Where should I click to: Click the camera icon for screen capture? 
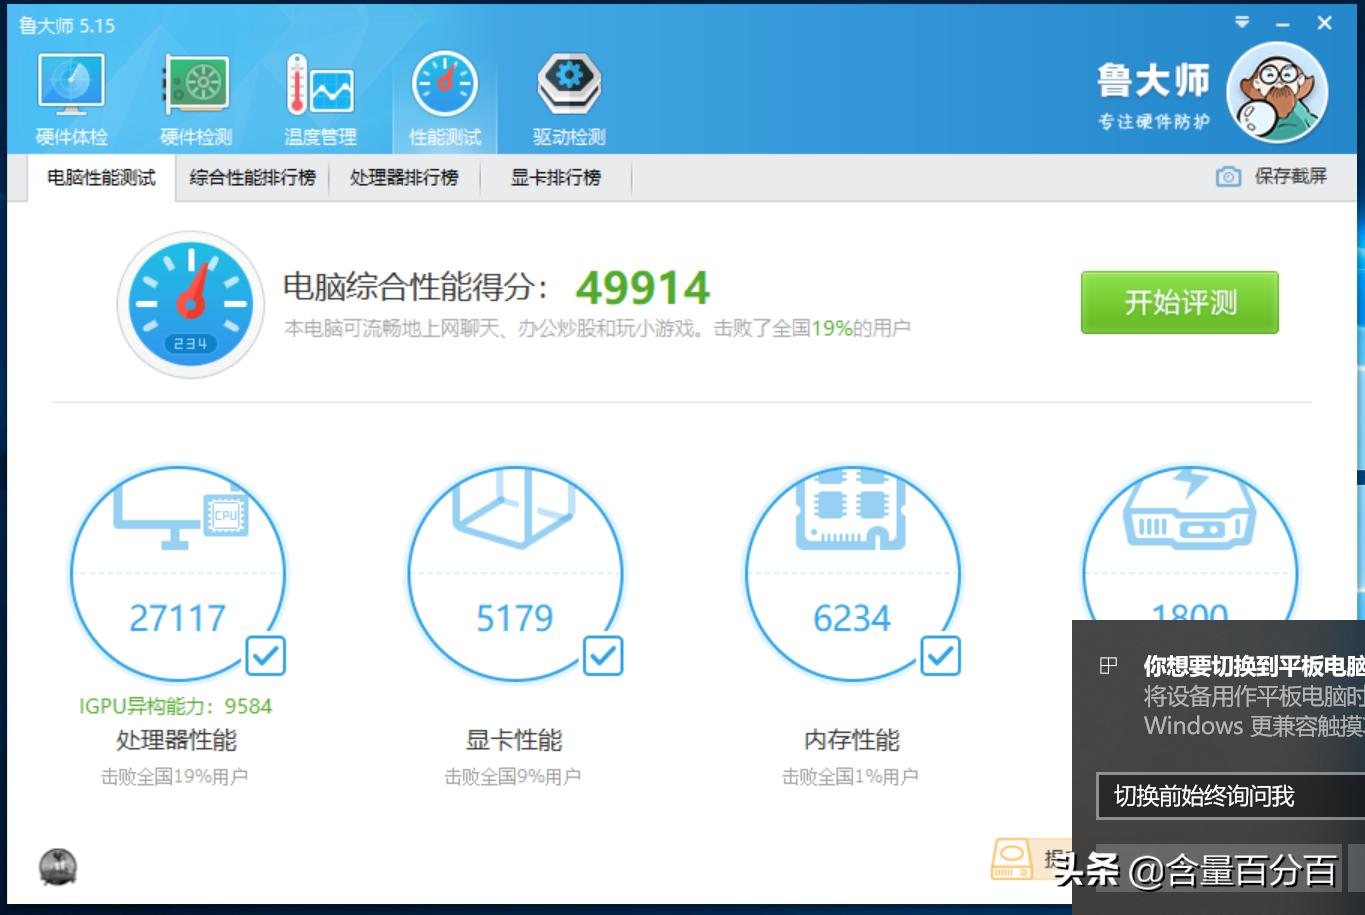click(x=1227, y=175)
